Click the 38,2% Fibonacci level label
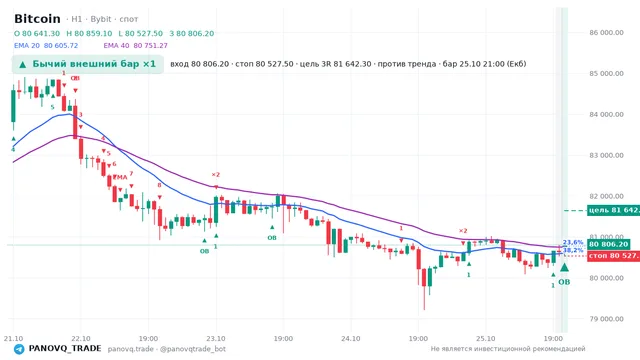 pyautogui.click(x=573, y=250)
